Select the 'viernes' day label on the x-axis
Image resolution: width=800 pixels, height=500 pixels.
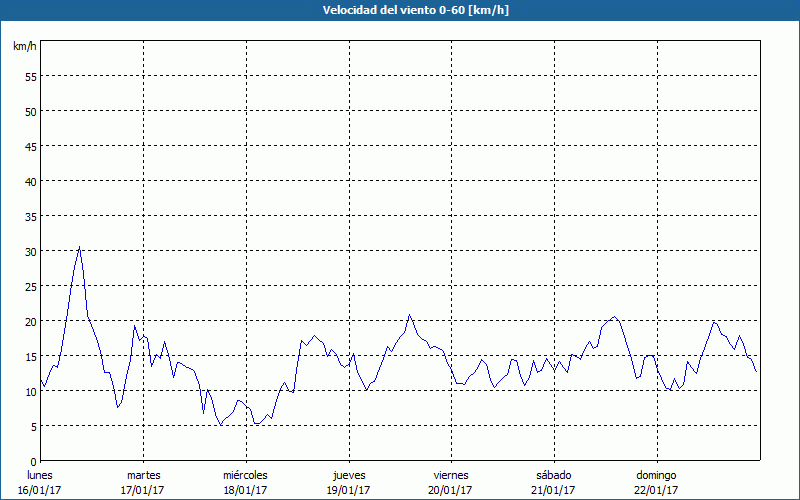click(451, 475)
